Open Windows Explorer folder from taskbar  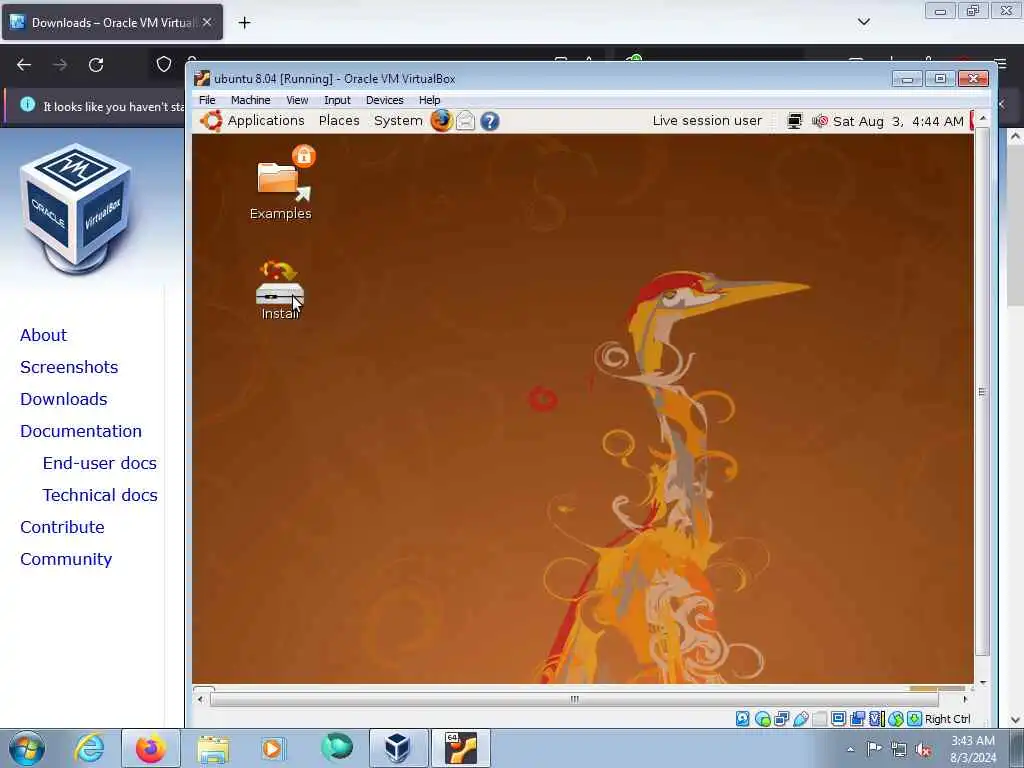pyautogui.click(x=213, y=749)
